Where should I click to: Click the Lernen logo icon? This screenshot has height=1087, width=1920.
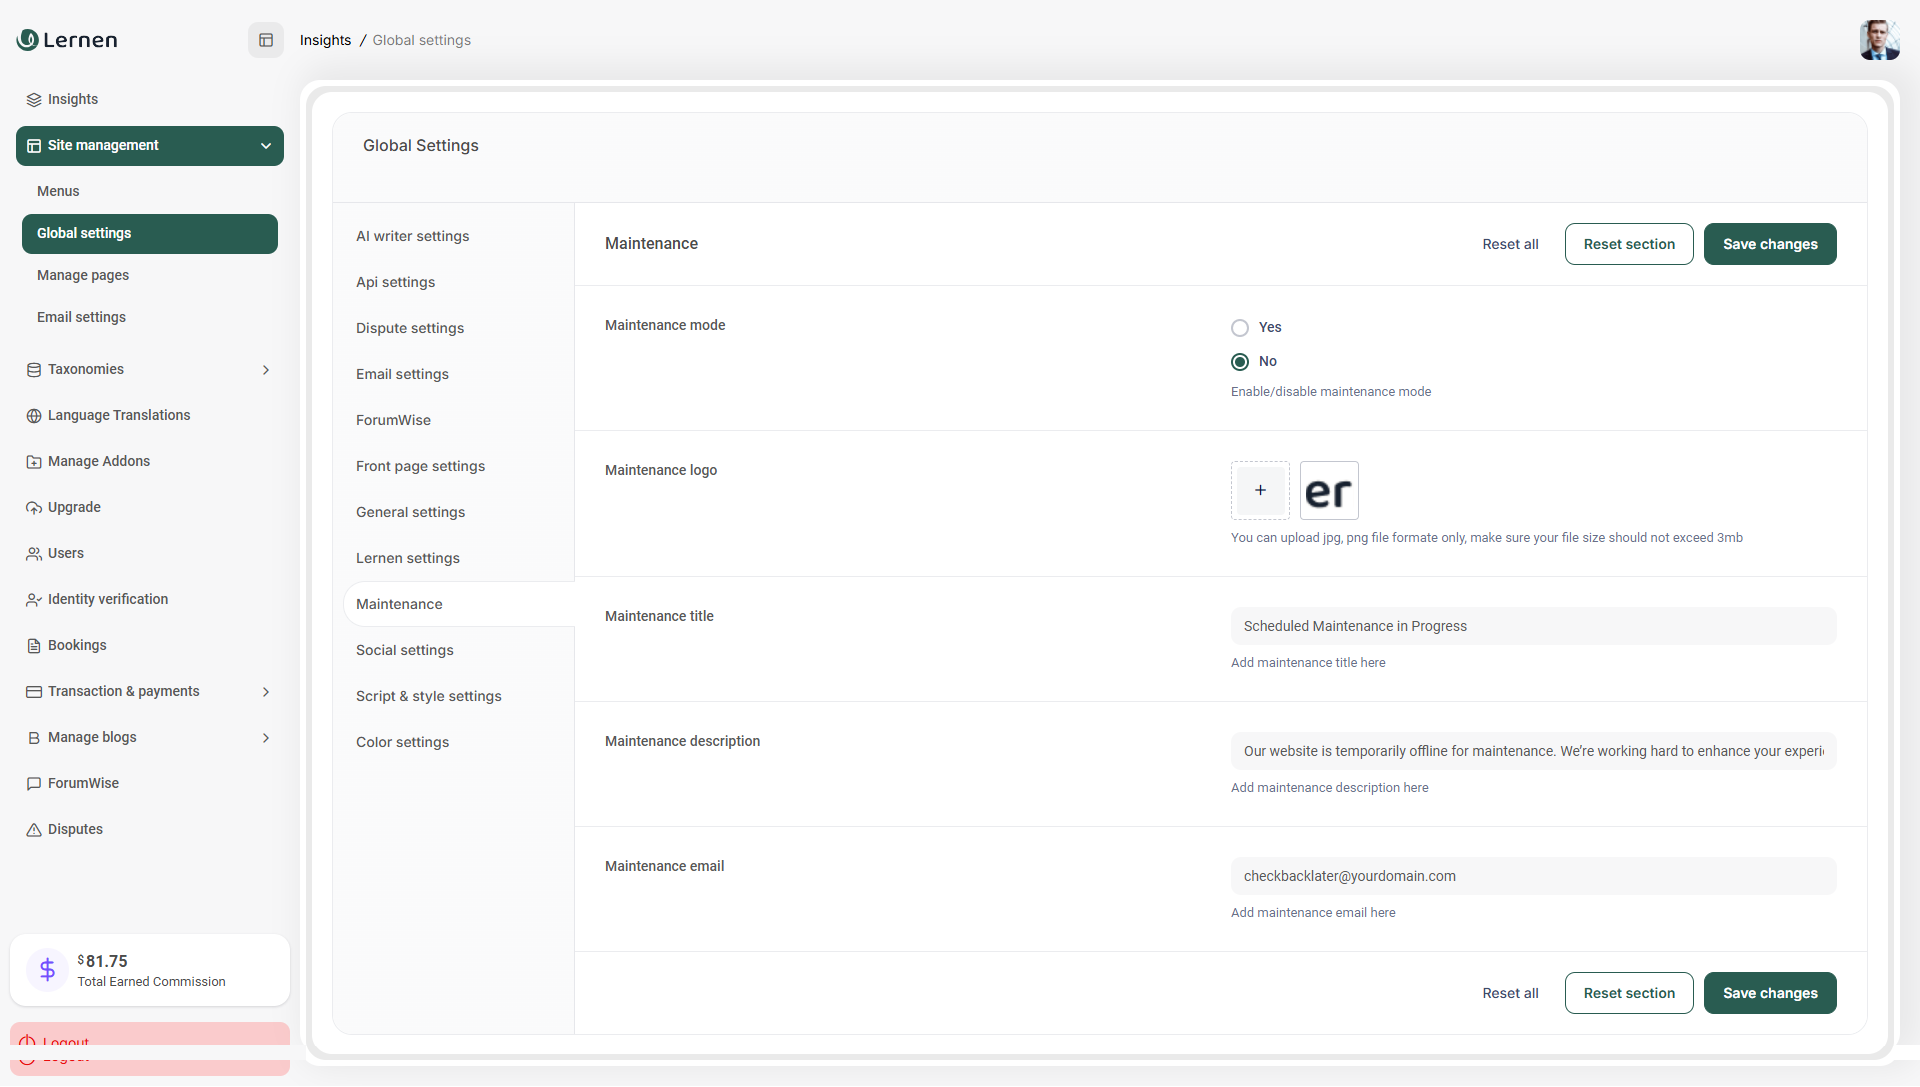coord(28,40)
